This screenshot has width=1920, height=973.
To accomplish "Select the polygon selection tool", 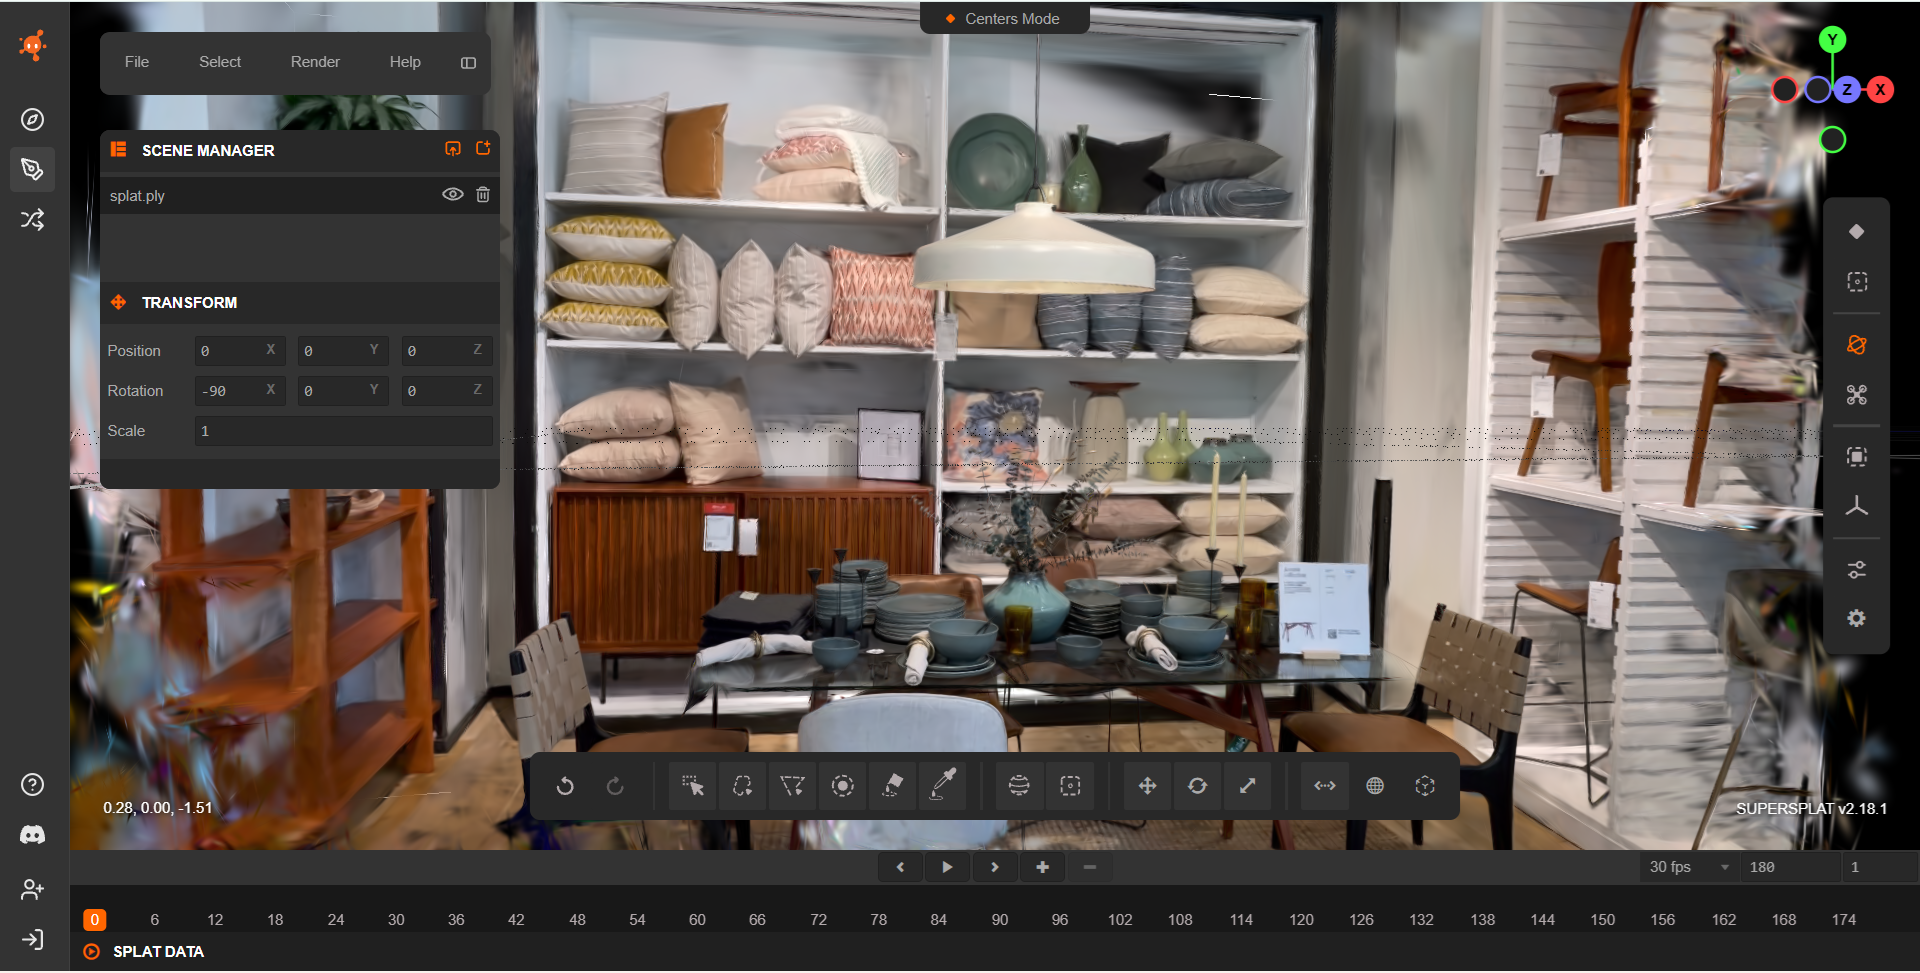I will pos(792,787).
